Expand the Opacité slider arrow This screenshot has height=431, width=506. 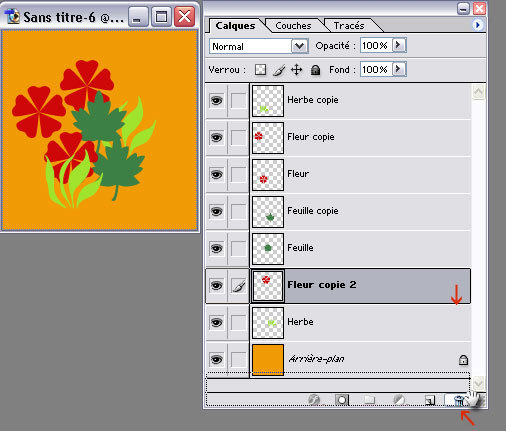(399, 45)
